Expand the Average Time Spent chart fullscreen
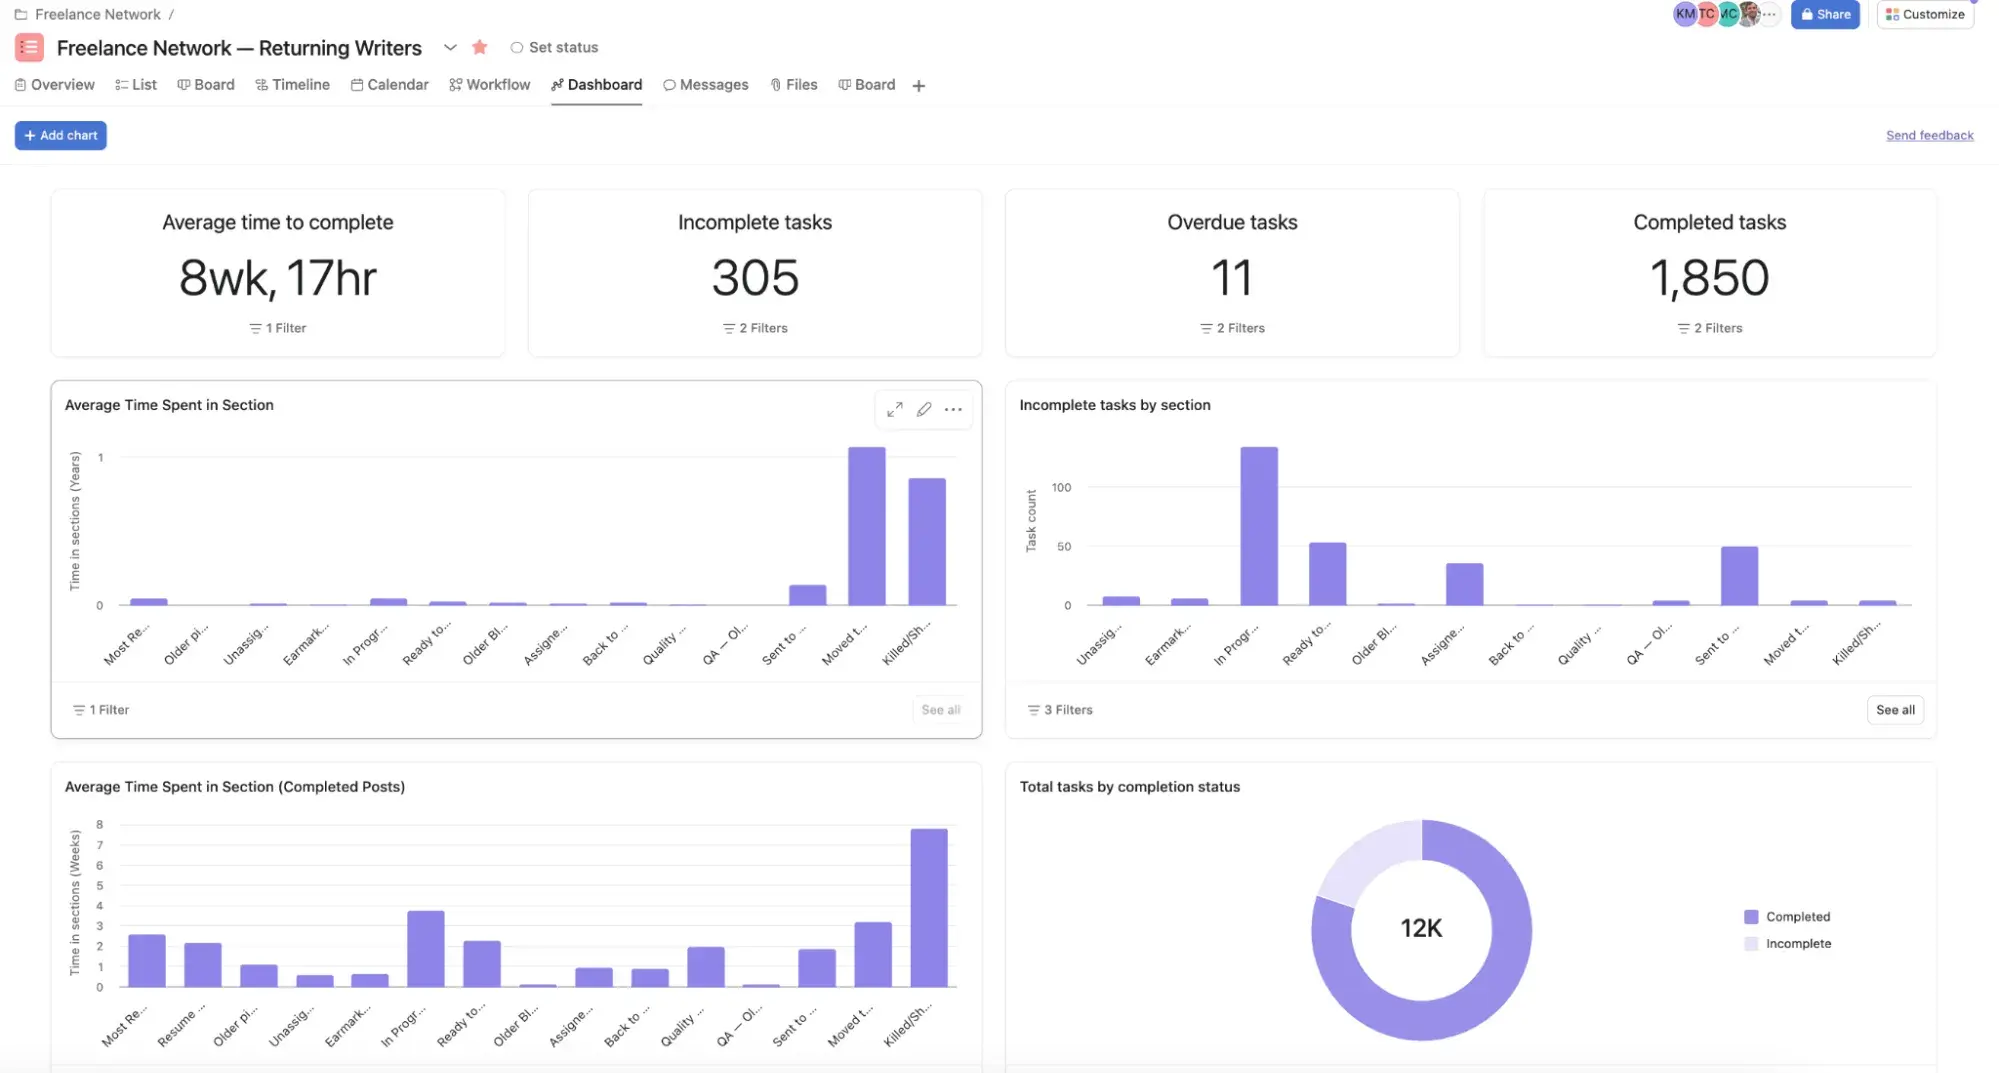The width and height of the screenshot is (1999, 1073). click(x=894, y=409)
